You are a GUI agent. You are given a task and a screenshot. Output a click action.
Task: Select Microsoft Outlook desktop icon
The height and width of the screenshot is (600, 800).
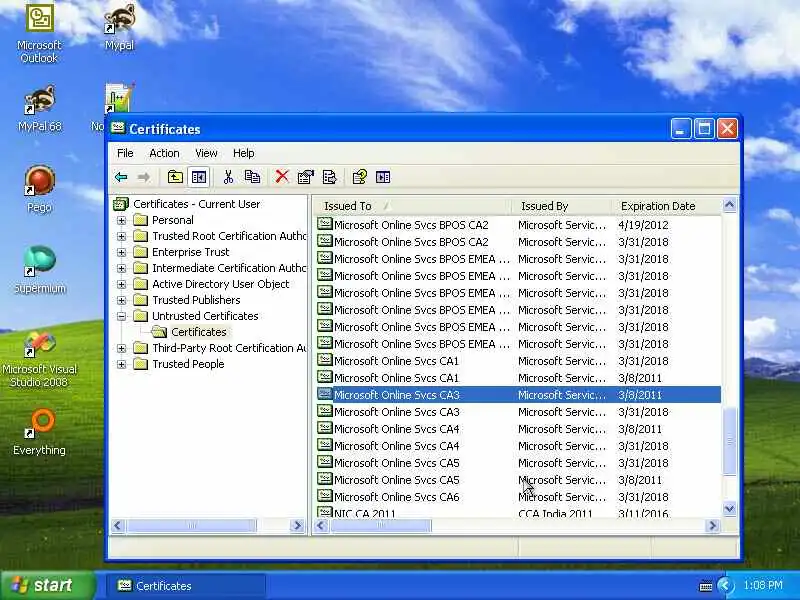click(x=39, y=33)
